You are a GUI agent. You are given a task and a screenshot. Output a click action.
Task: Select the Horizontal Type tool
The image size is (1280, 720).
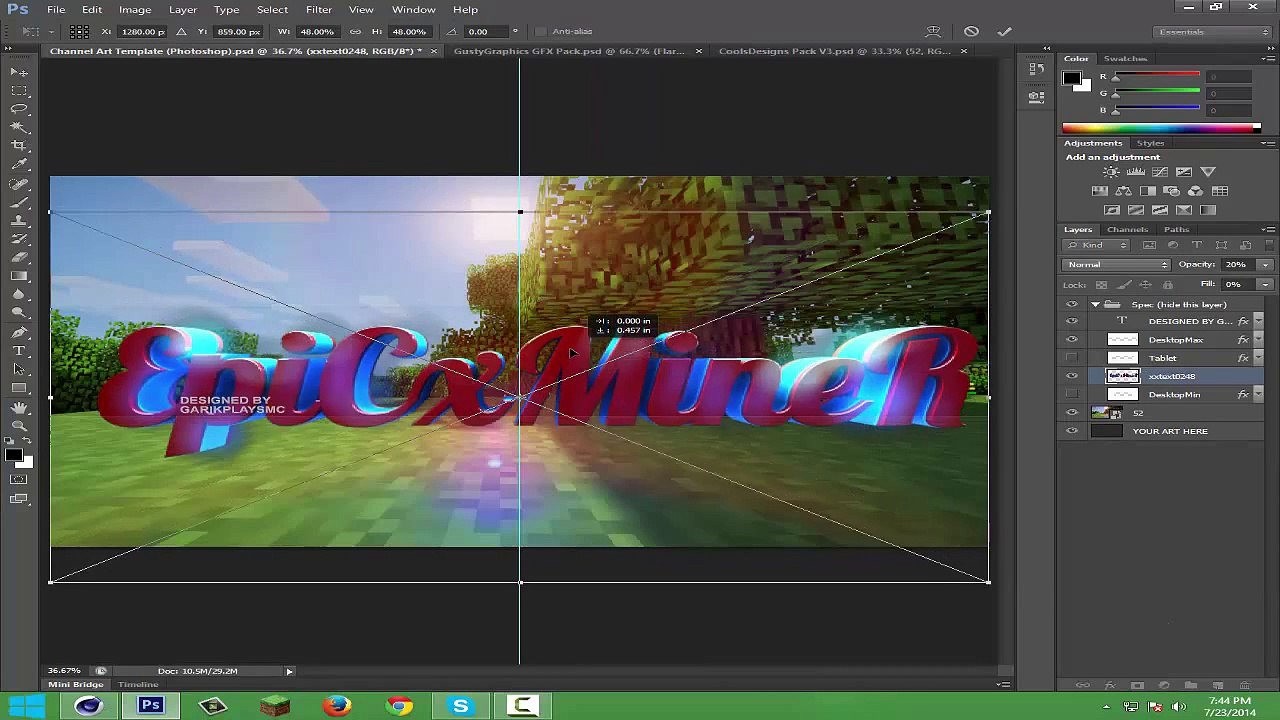coord(19,351)
